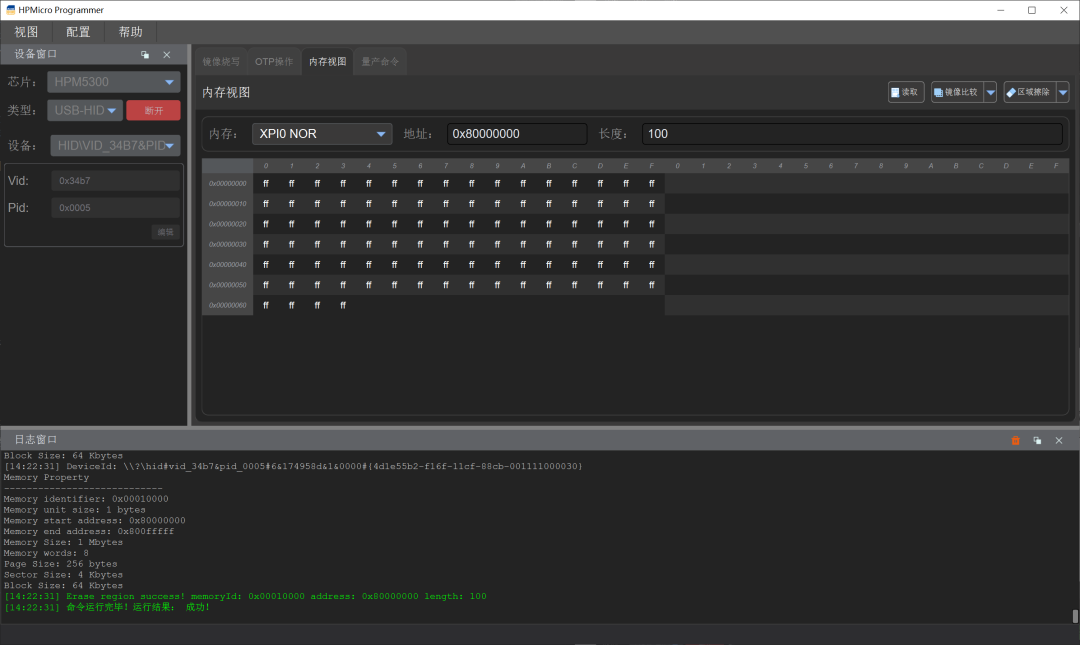This screenshot has width=1080, height=645.
Task: Select row address 0x00000040
Action: pyautogui.click(x=228, y=265)
